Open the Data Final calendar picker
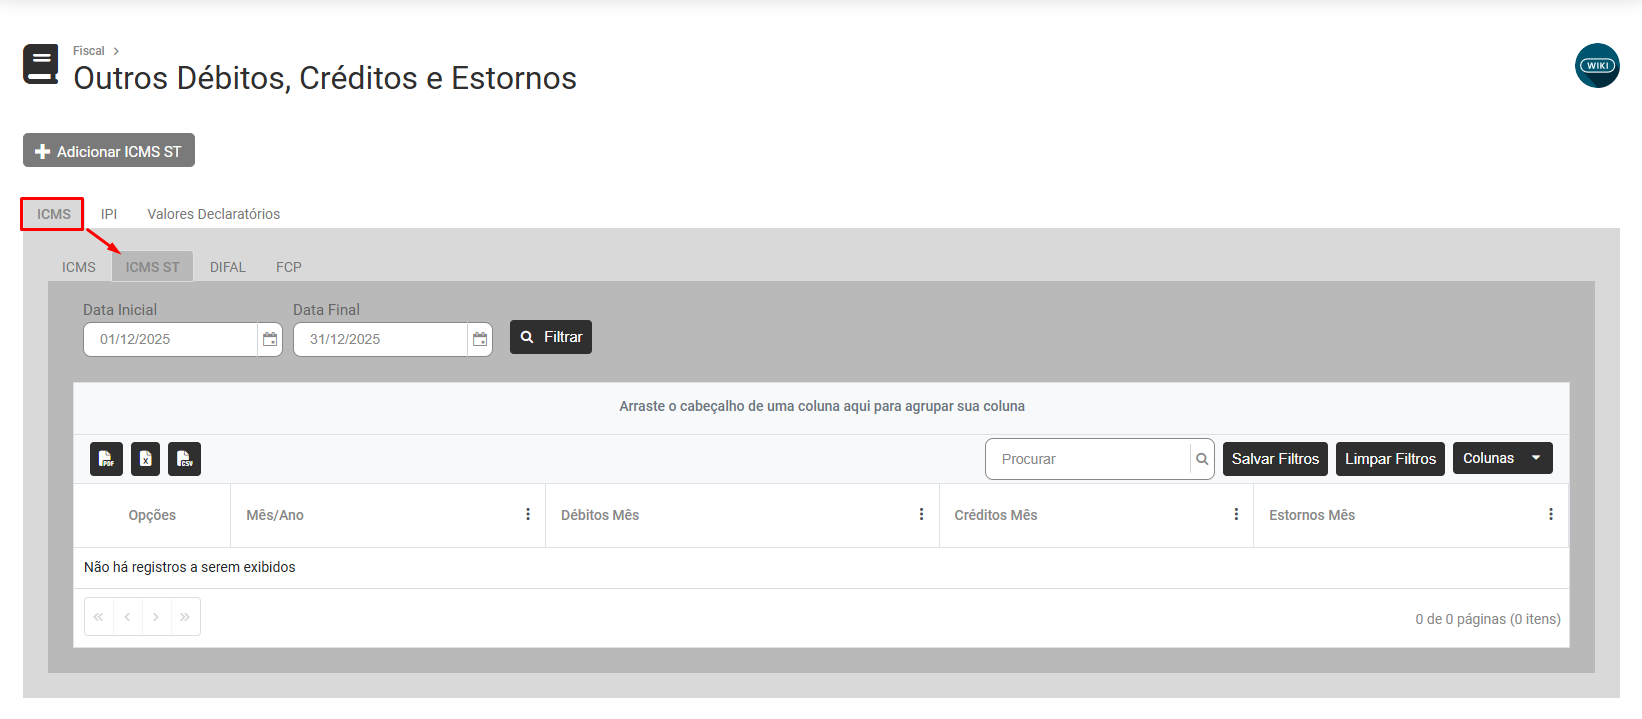1642x719 pixels. coord(480,340)
